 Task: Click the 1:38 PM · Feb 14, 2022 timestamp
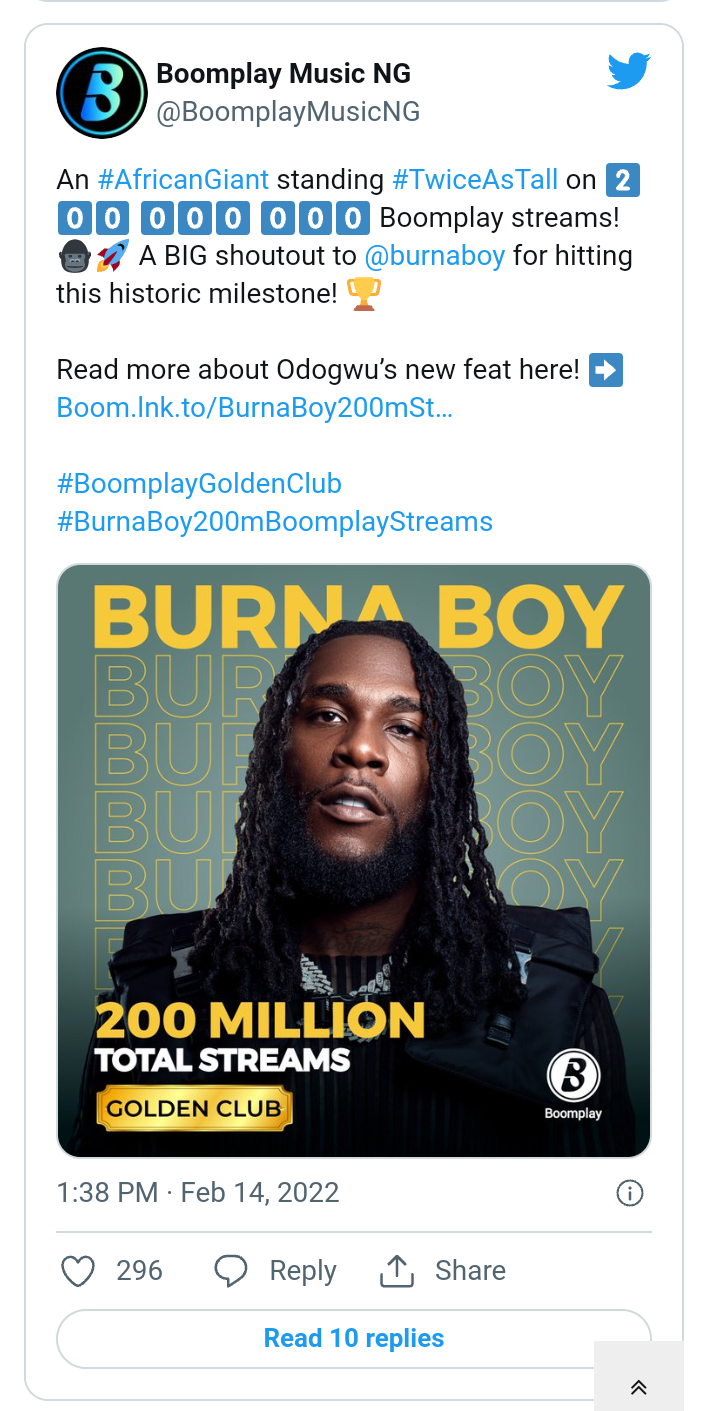(198, 1193)
